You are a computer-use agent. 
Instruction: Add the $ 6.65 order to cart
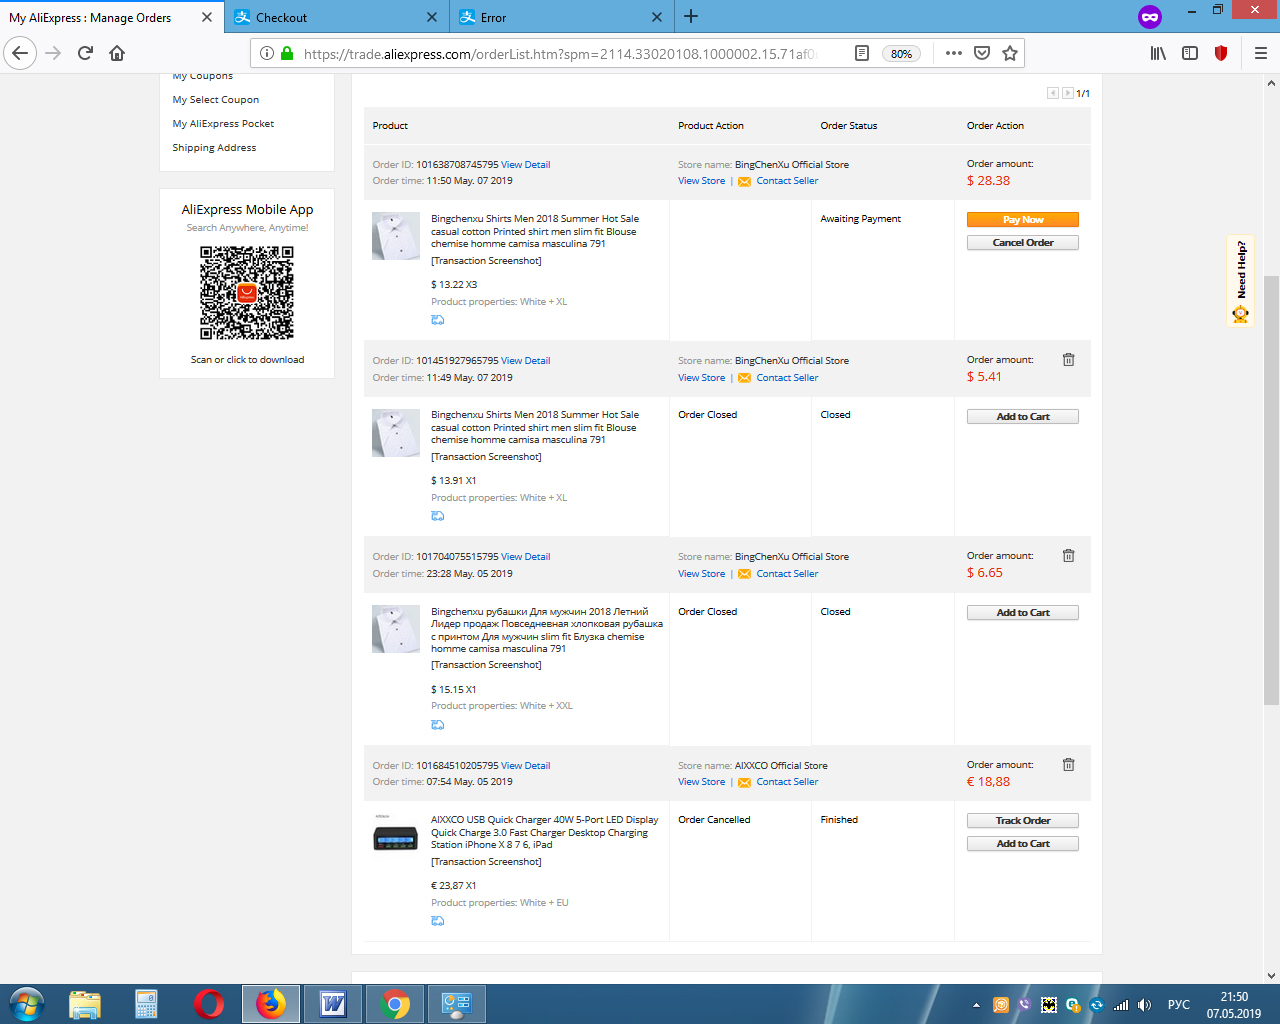[1023, 613]
